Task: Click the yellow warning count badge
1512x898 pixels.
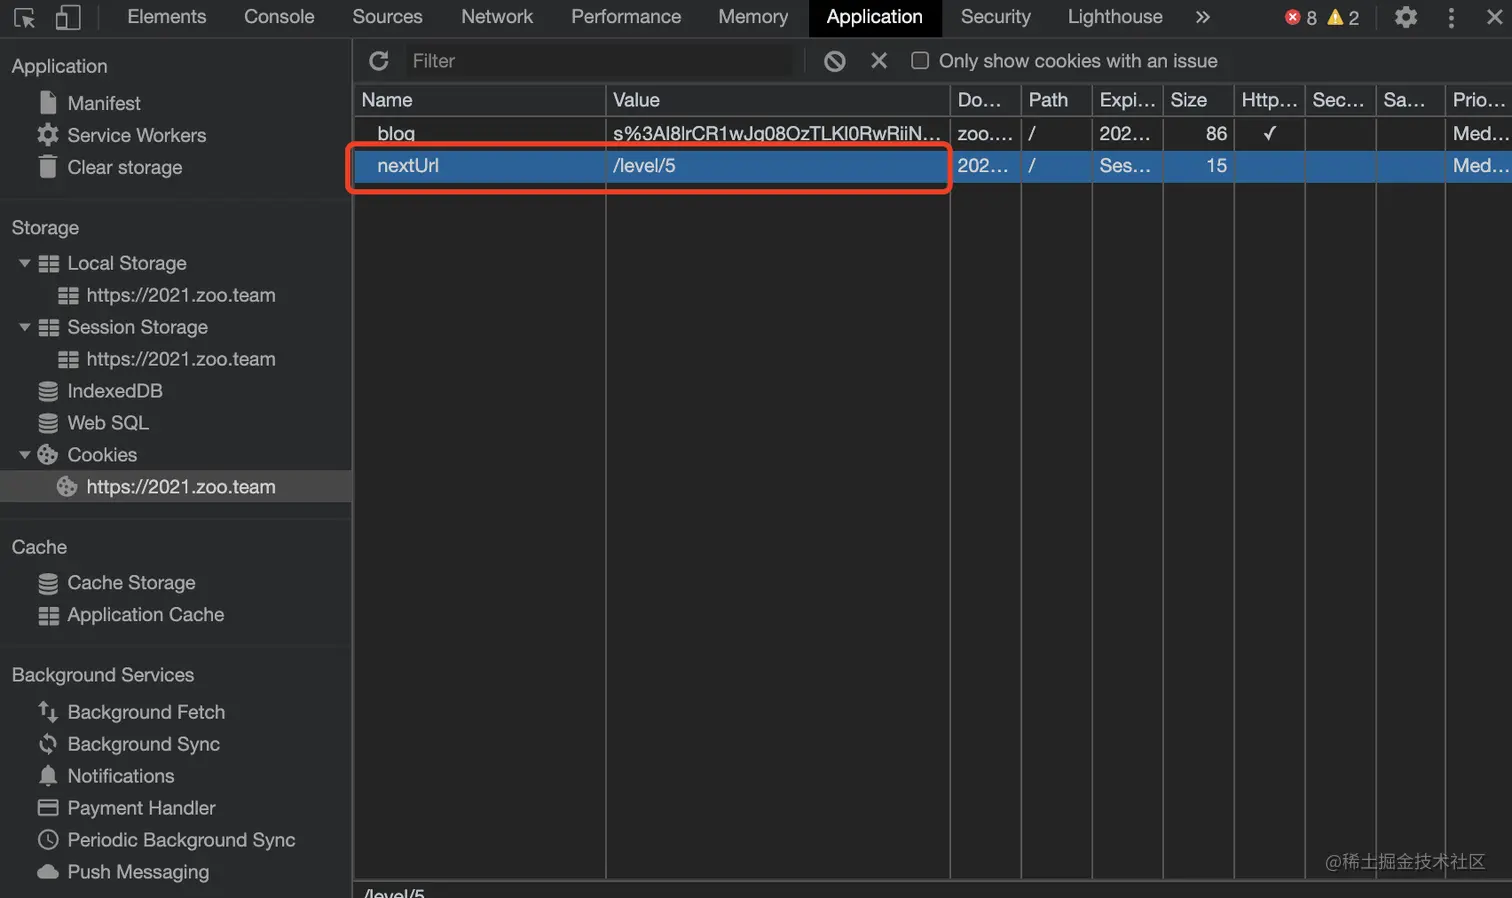Action: [1343, 17]
